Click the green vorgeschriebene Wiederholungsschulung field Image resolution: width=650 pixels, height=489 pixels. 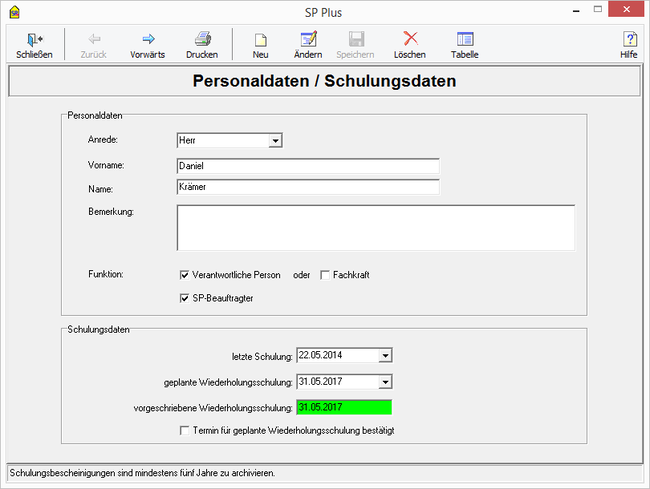(x=344, y=407)
